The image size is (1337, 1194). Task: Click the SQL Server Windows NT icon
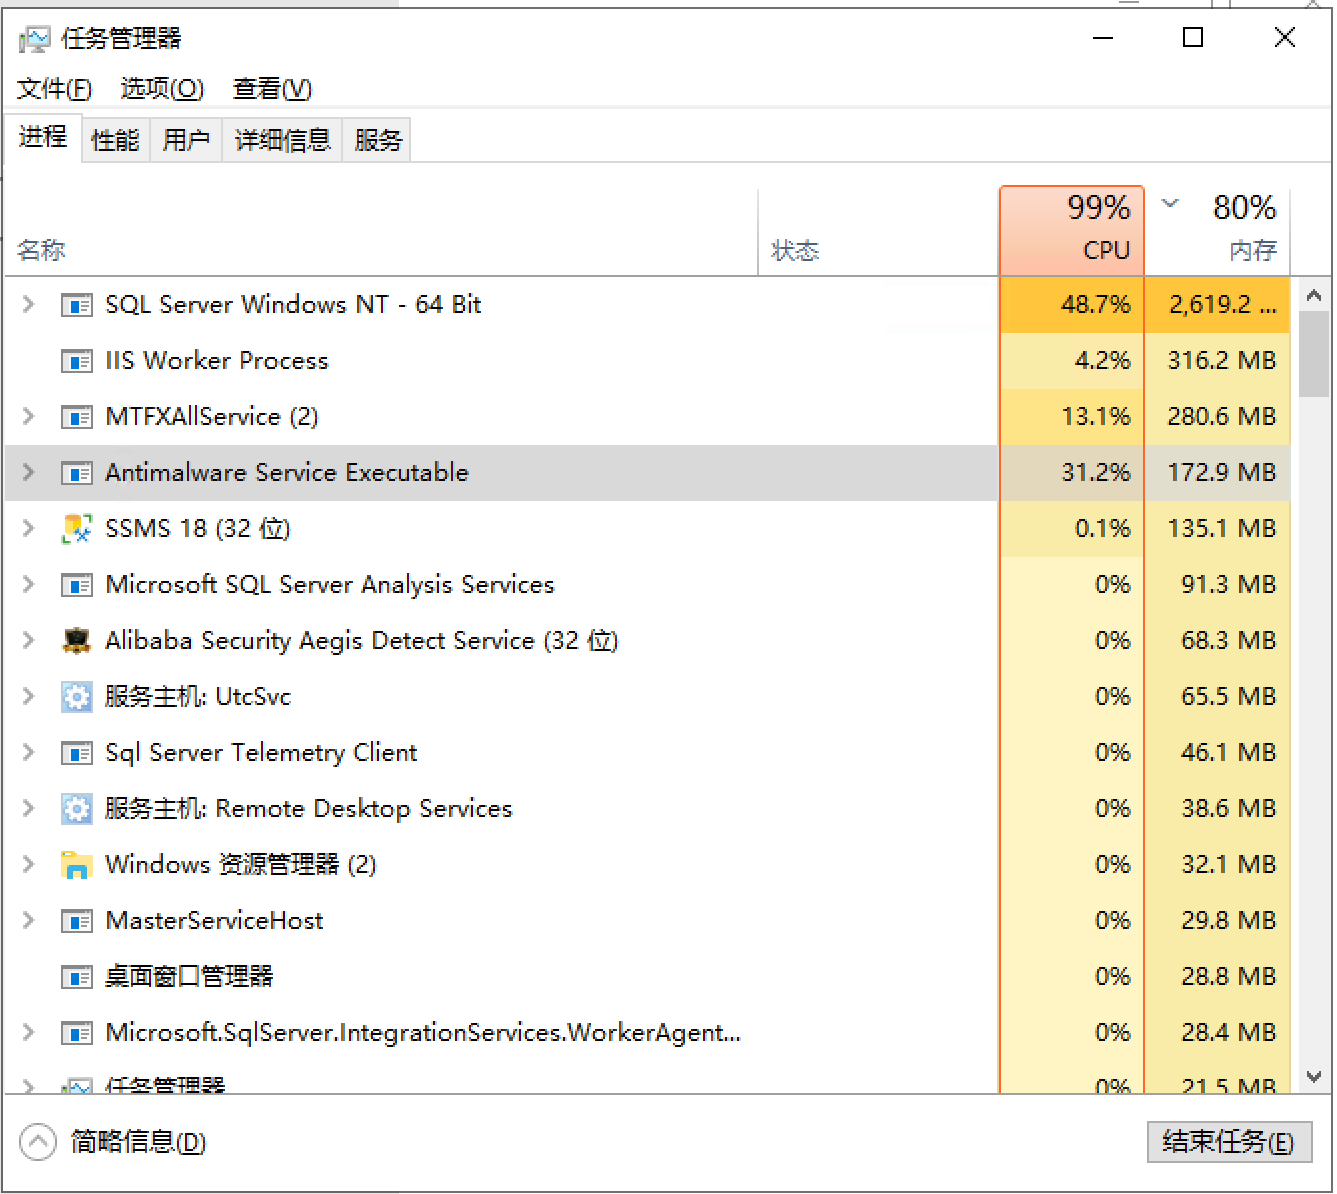pyautogui.click(x=77, y=305)
